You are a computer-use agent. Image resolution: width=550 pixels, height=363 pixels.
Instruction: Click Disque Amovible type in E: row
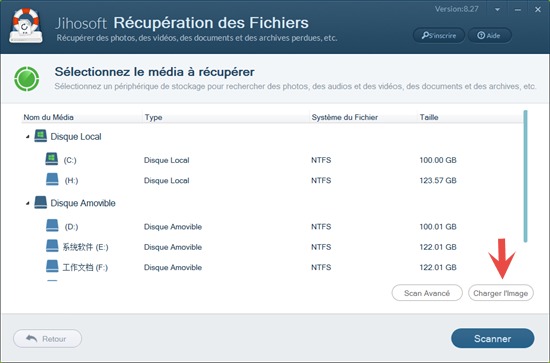[x=173, y=247]
